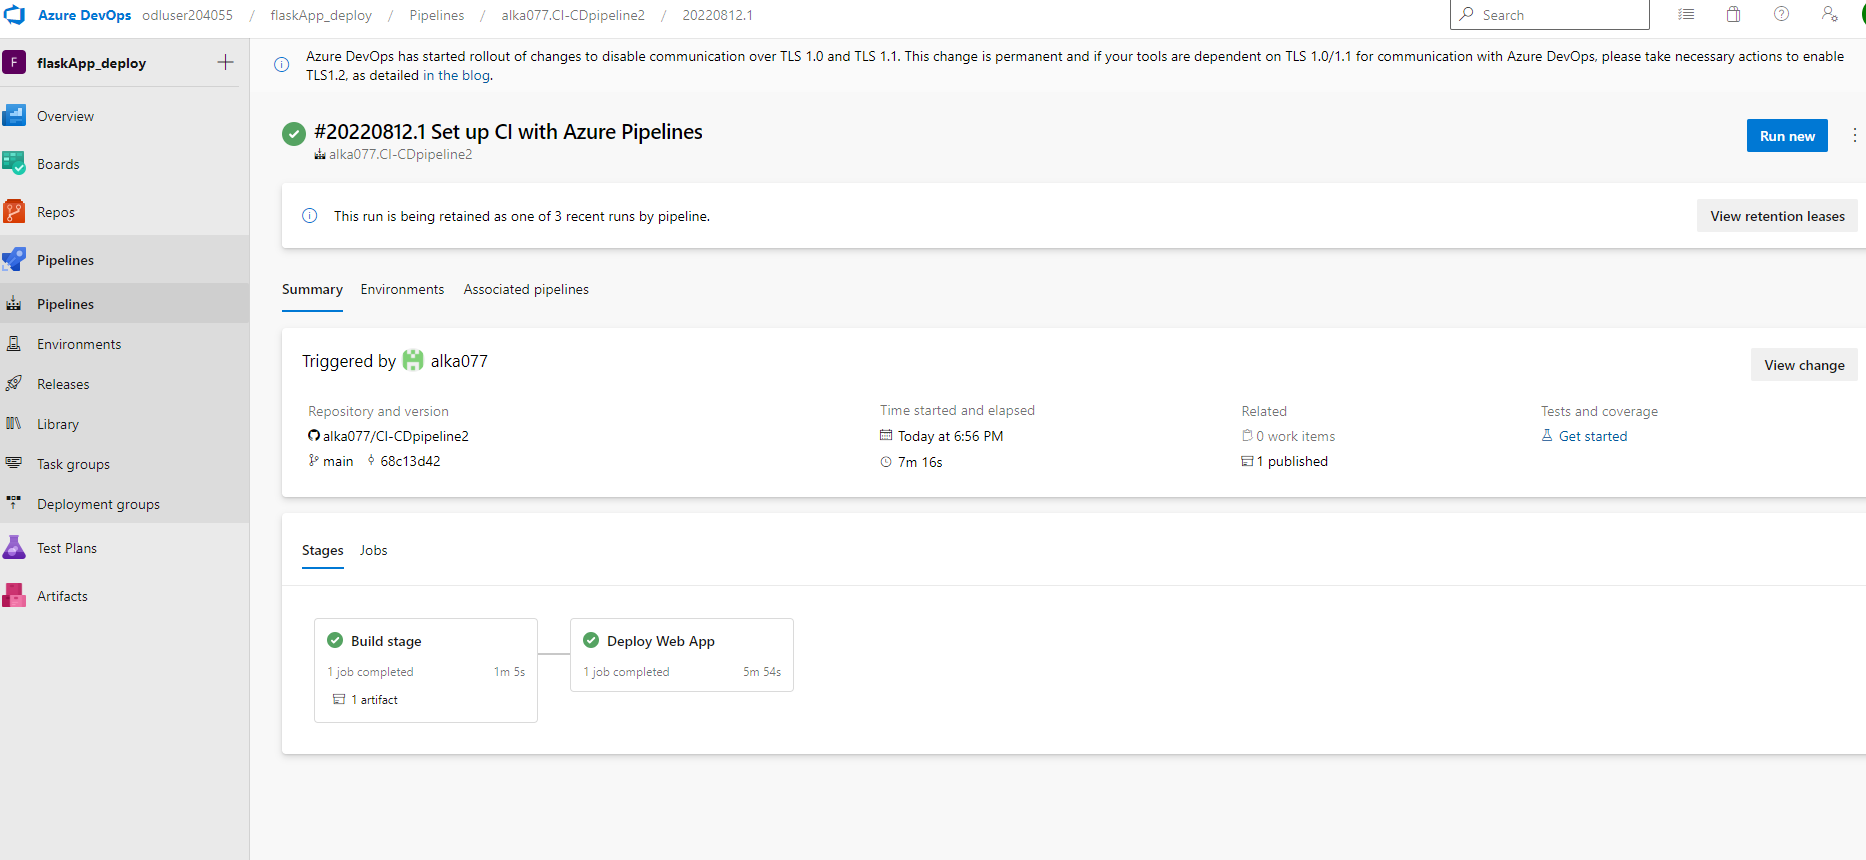Add new item with plus icon
This screenshot has width=1866, height=860.
pyautogui.click(x=226, y=63)
